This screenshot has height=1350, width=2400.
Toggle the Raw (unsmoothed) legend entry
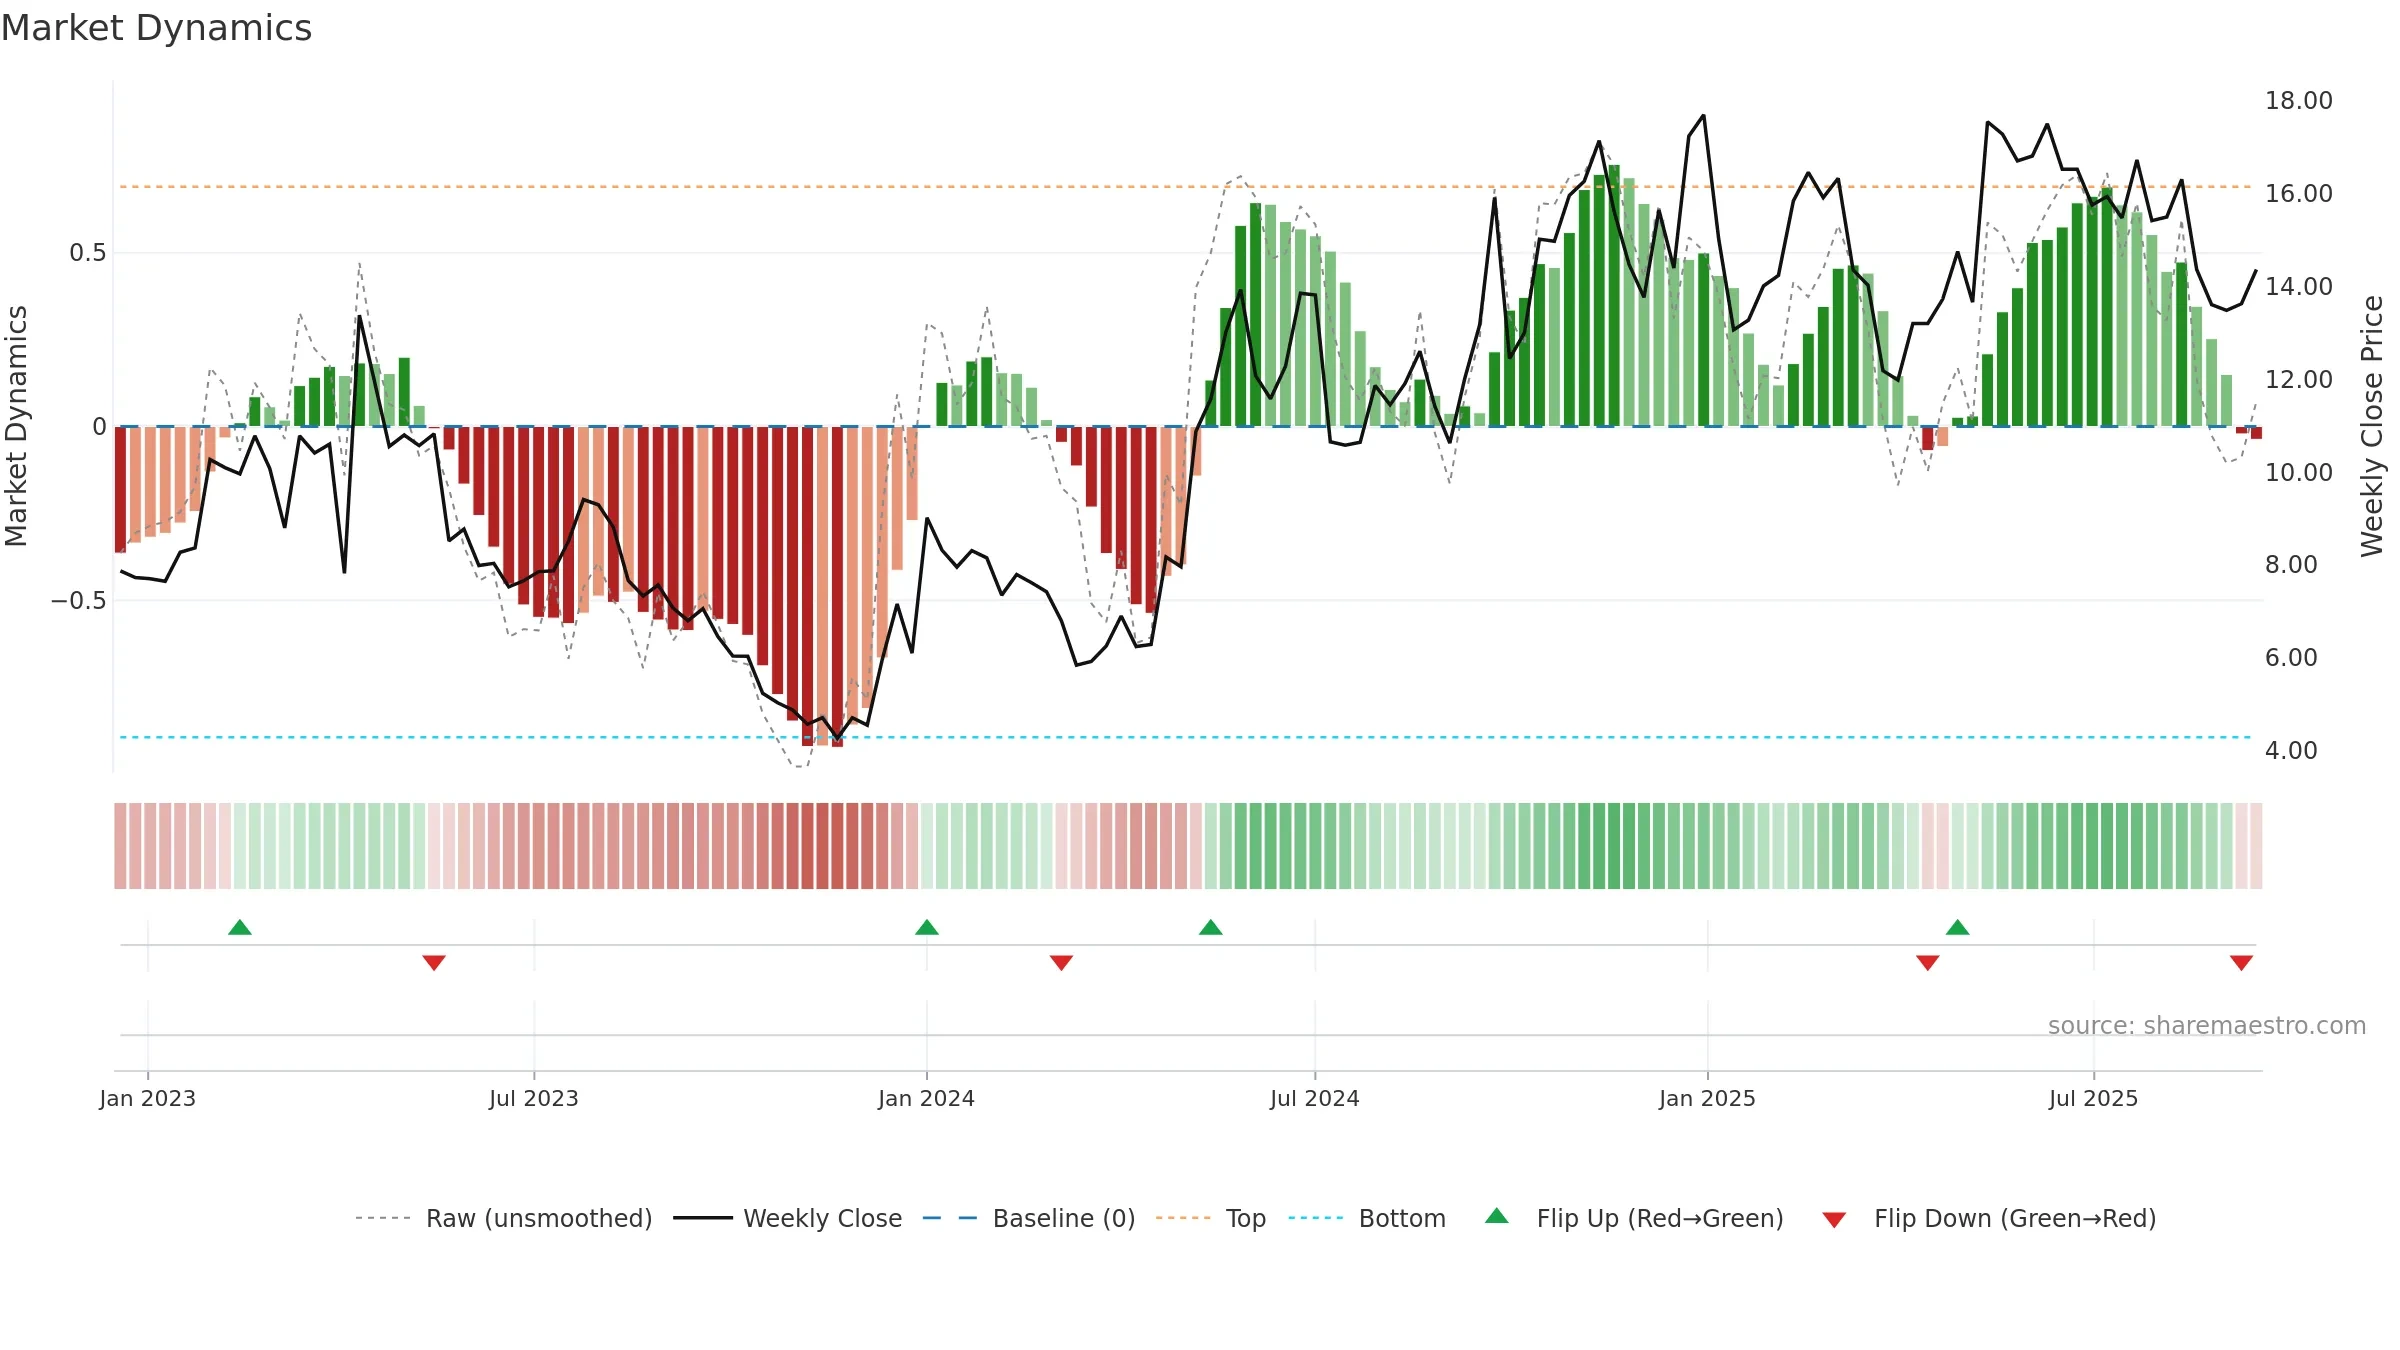pos(504,1218)
